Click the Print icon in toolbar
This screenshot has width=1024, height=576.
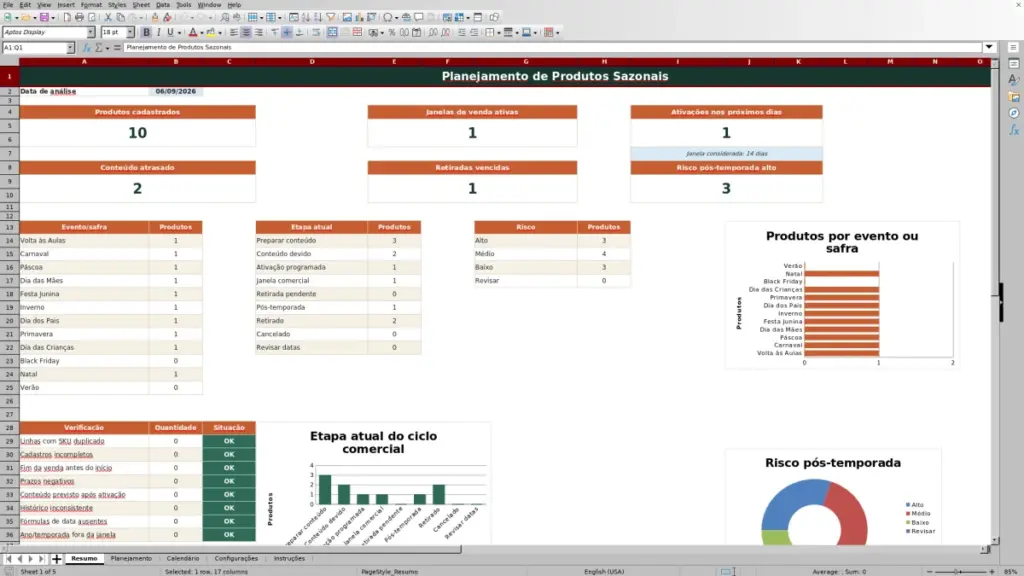pyautogui.click(x=79, y=18)
